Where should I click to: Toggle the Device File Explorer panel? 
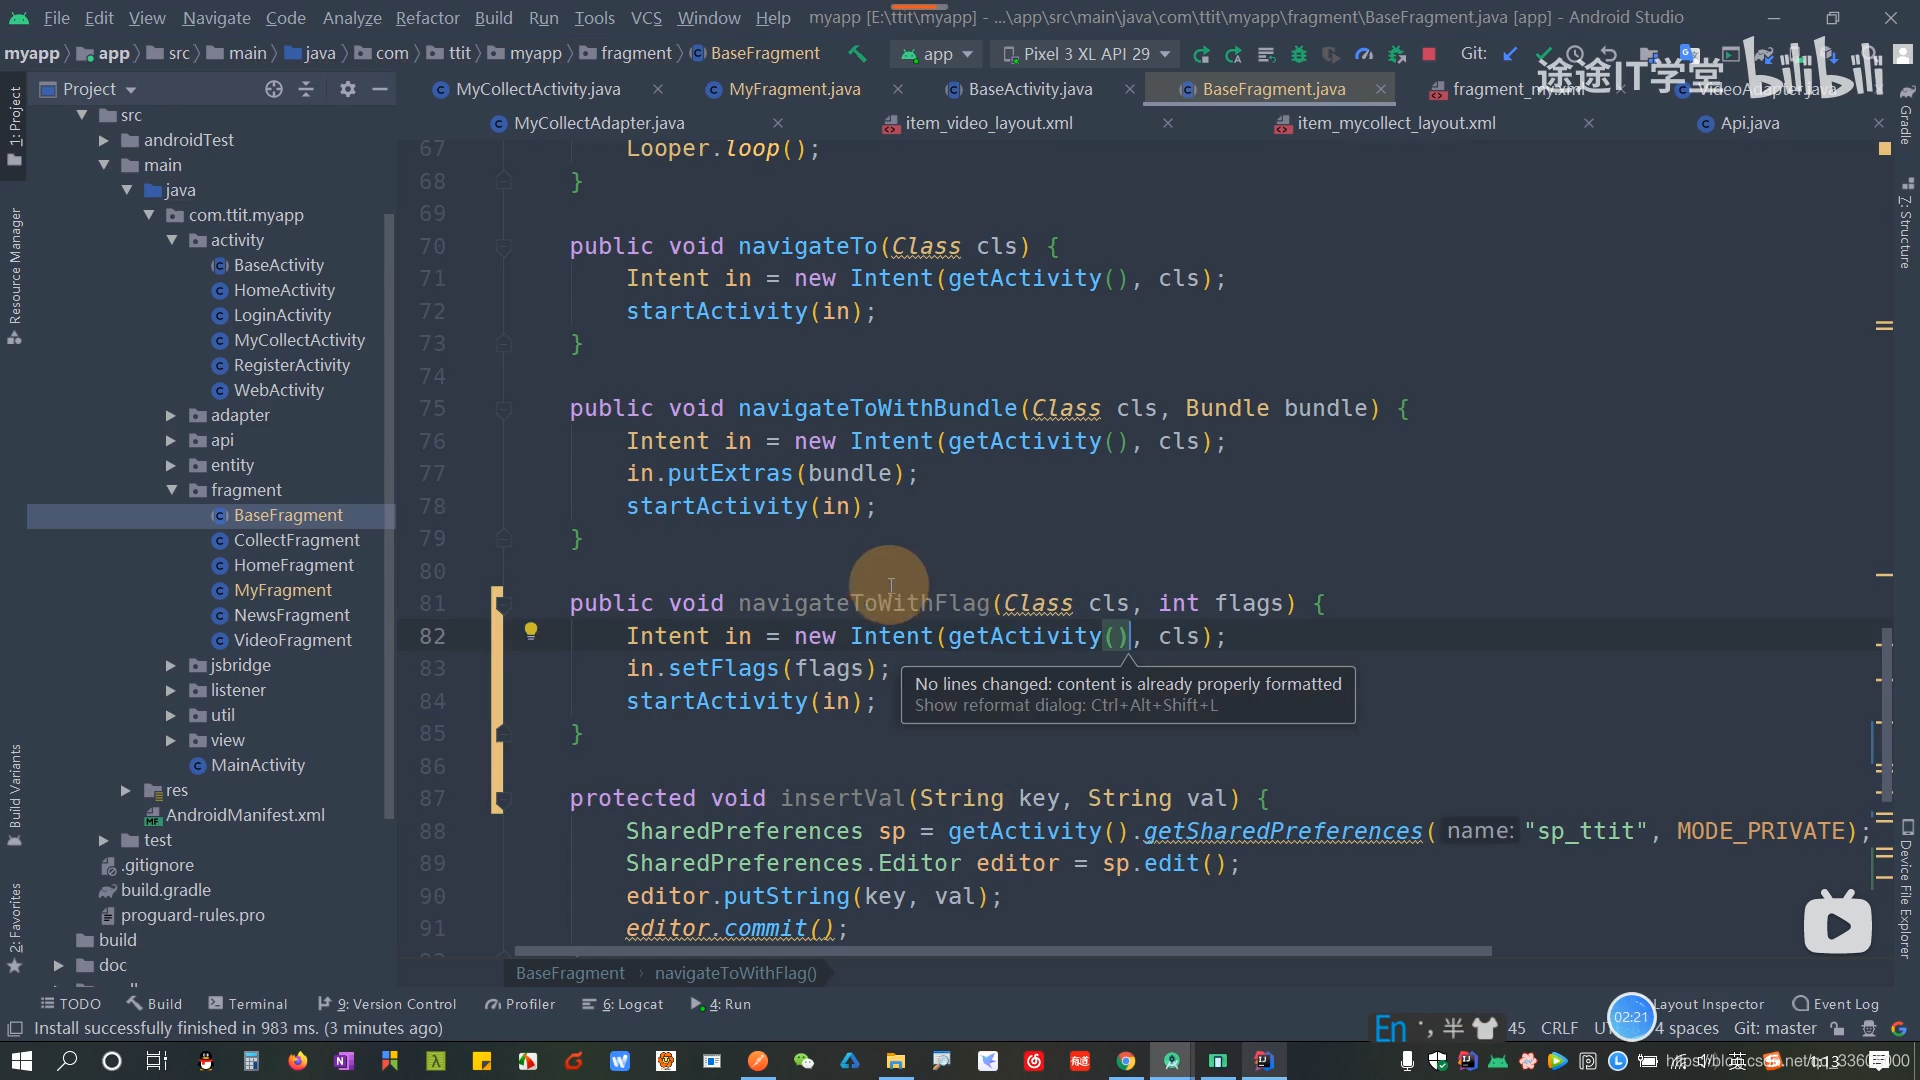1906,889
